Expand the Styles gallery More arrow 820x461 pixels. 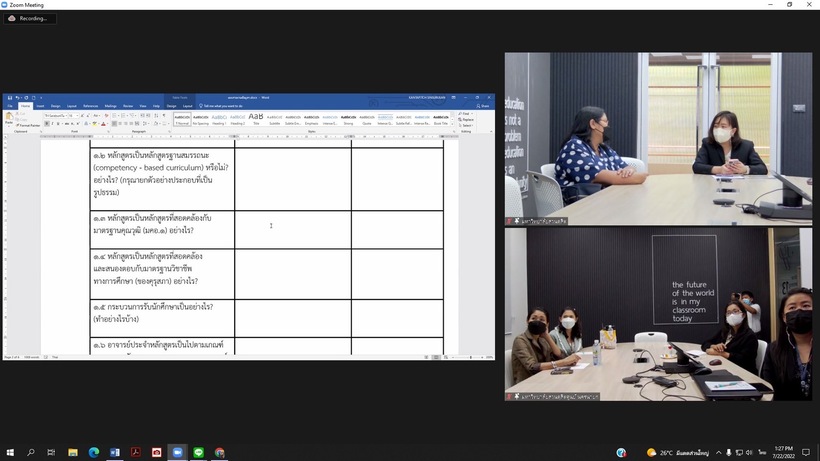coord(452,124)
